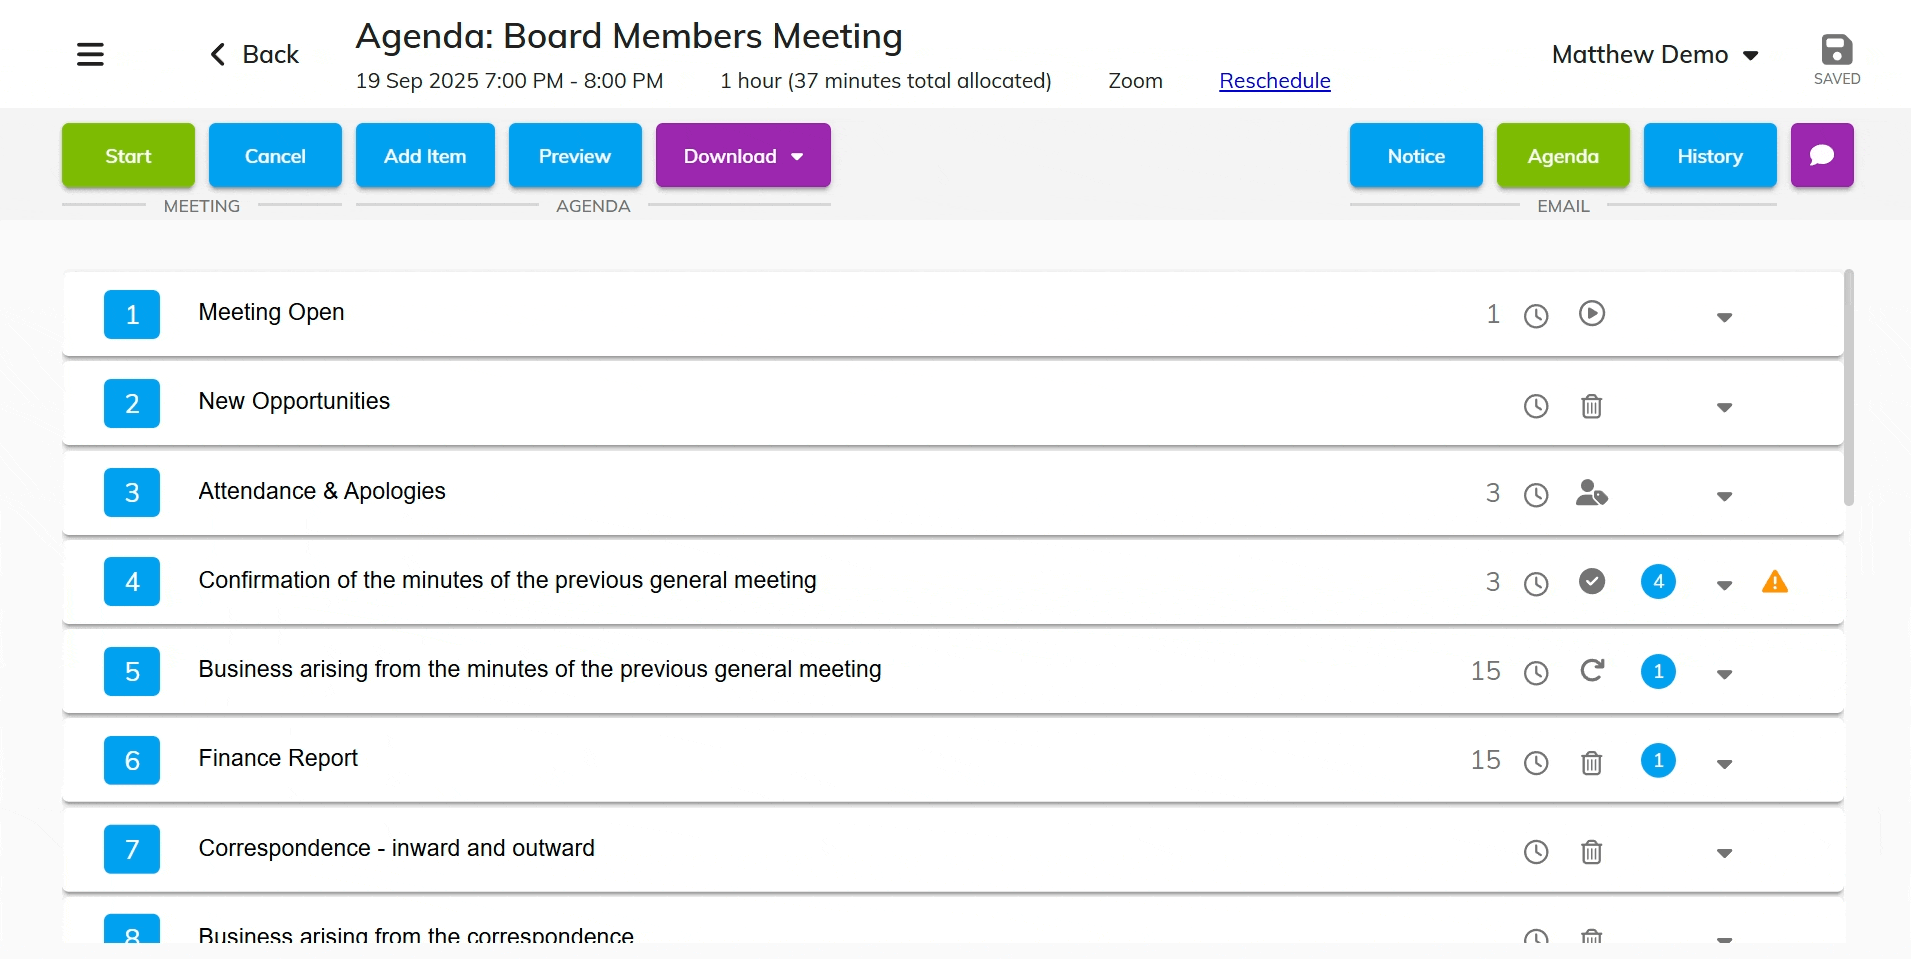Delete the New Opportunities agenda item
1911x959 pixels.
tap(1591, 406)
